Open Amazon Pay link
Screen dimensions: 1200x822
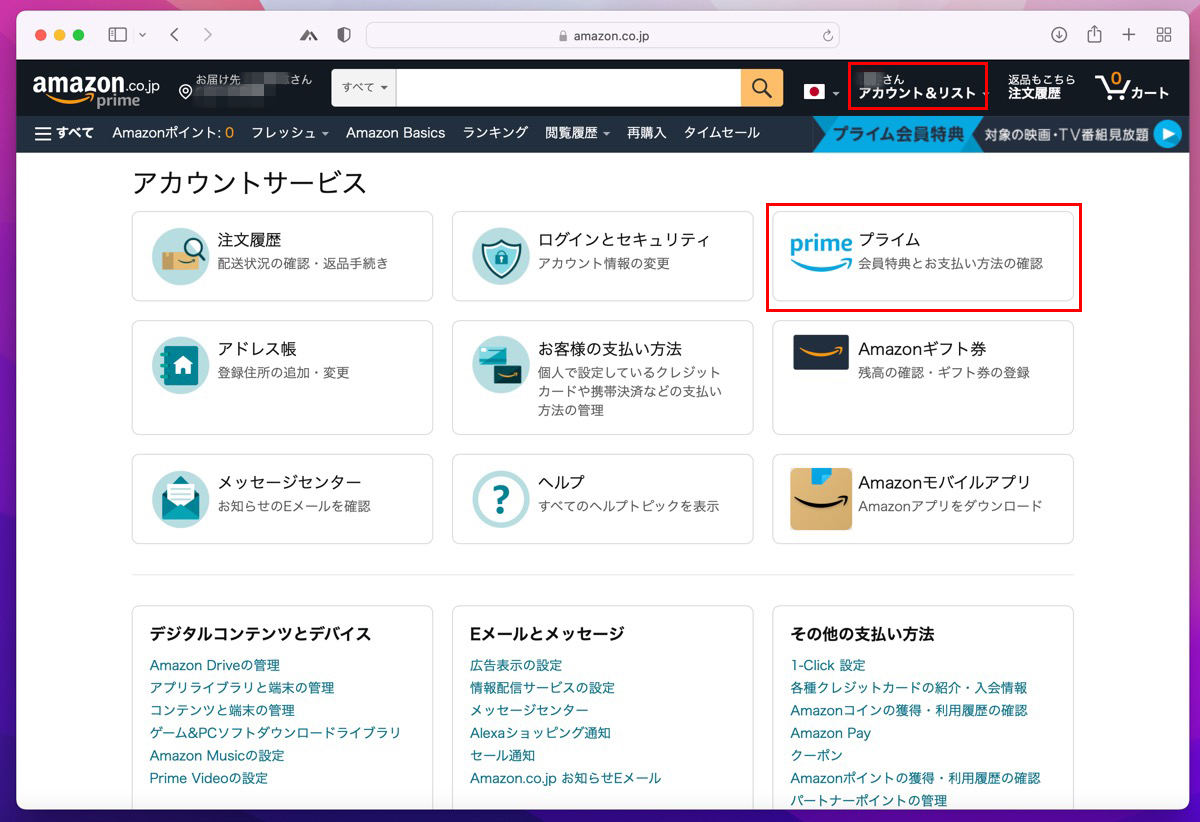[831, 733]
